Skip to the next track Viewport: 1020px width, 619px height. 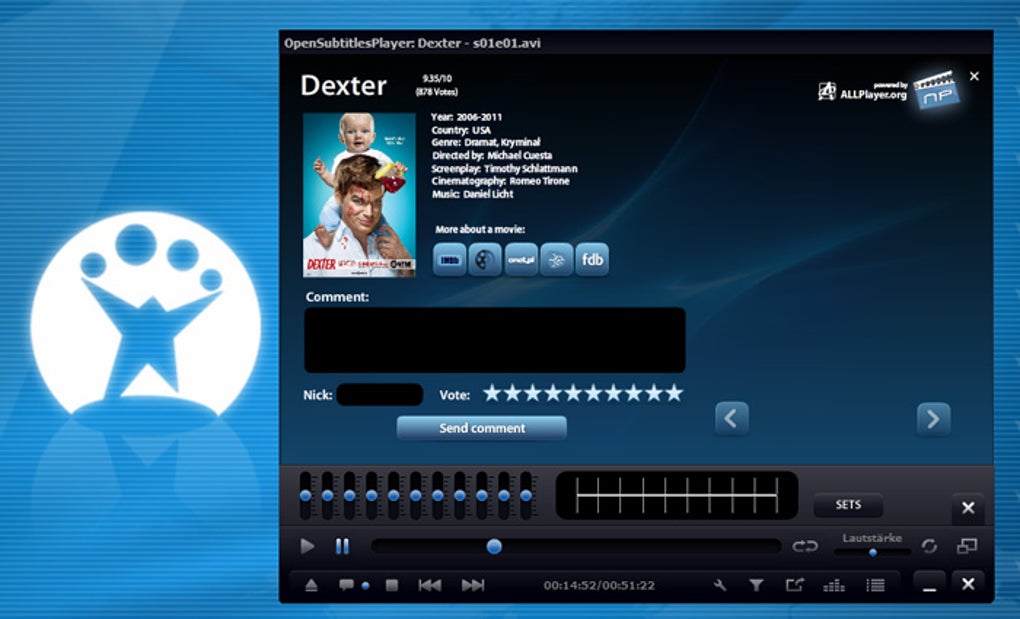click(x=473, y=585)
